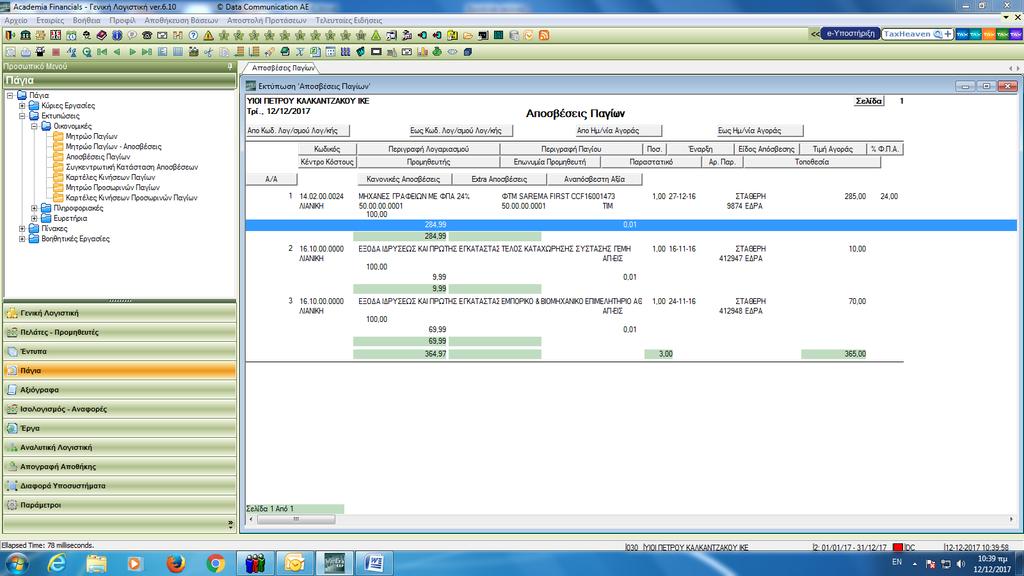Select Συγκεντρωτική Κατάσταση Αποσβέσεων tree item
This screenshot has height=576, width=1024.
(x=131, y=167)
